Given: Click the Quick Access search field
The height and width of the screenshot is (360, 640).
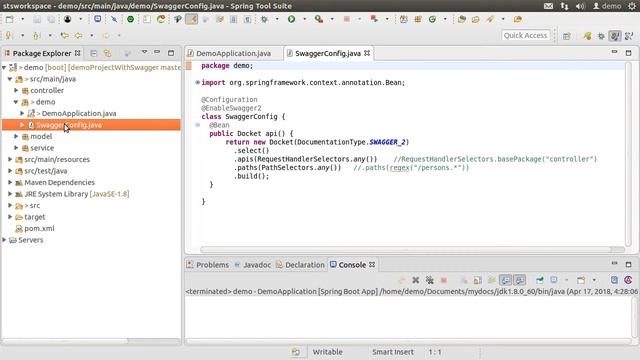Looking at the screenshot, I should [x=525, y=36].
